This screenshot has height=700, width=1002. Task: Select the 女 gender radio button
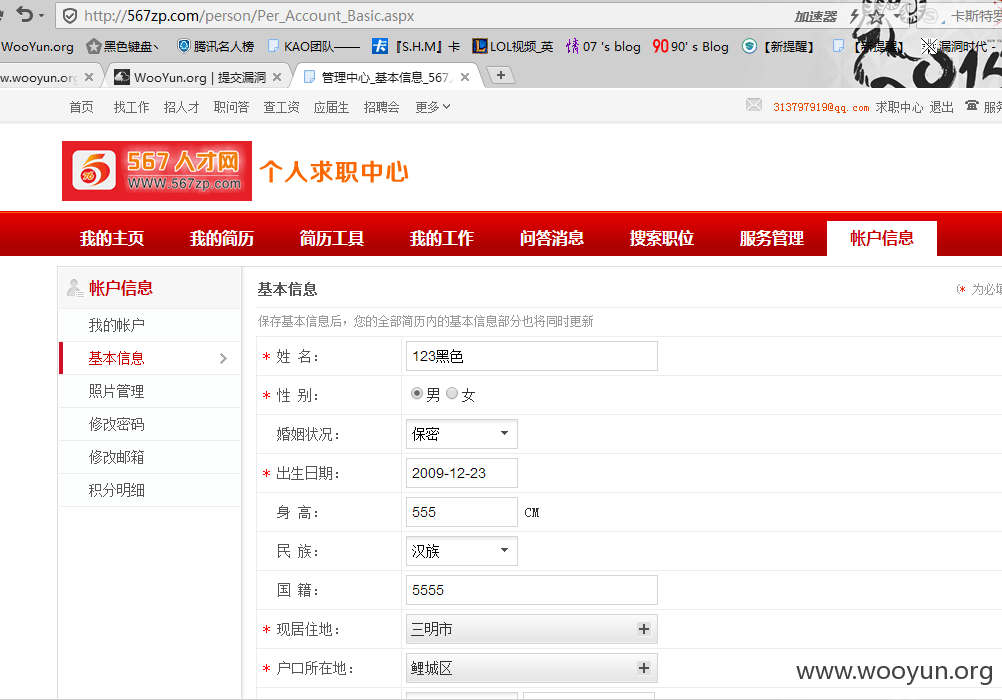452,393
